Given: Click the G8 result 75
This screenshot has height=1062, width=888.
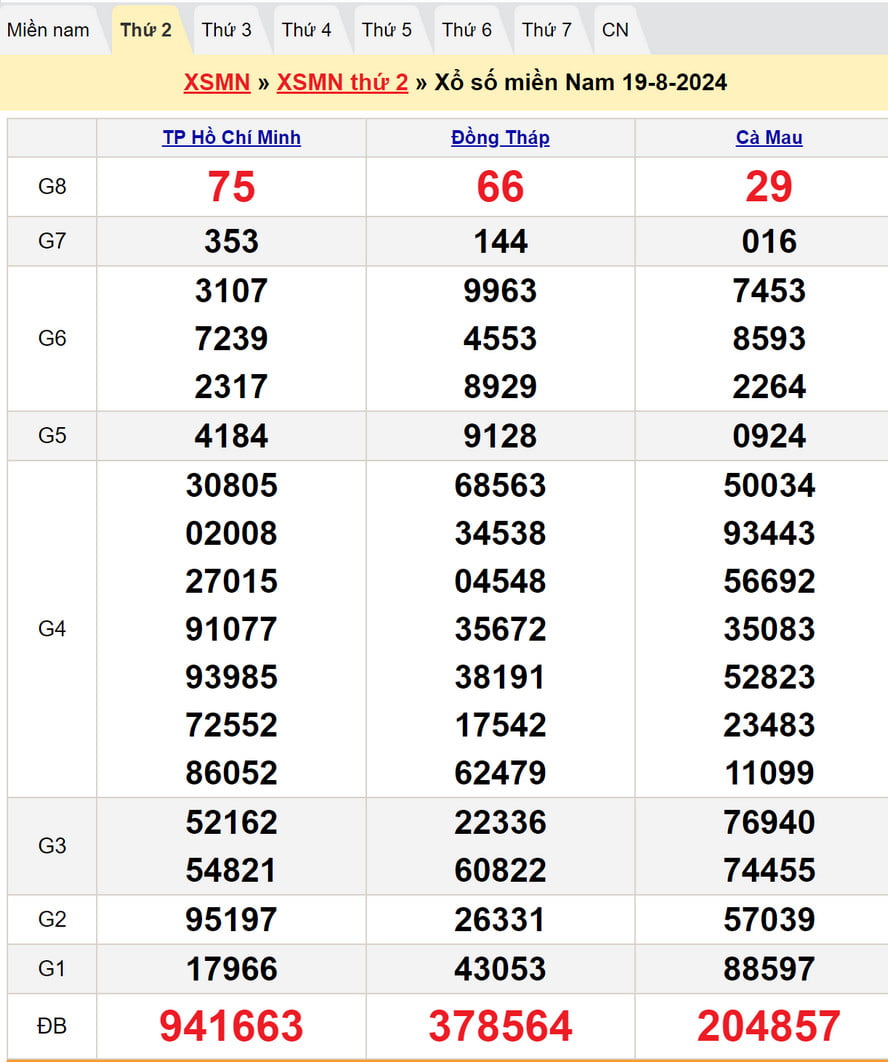Looking at the screenshot, I should (231, 187).
